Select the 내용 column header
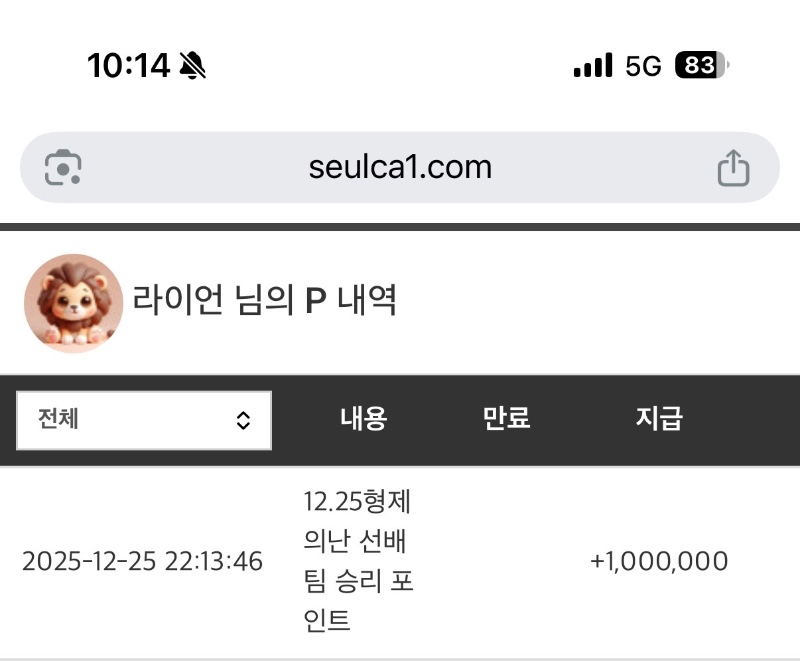This screenshot has width=800, height=661. [x=363, y=419]
